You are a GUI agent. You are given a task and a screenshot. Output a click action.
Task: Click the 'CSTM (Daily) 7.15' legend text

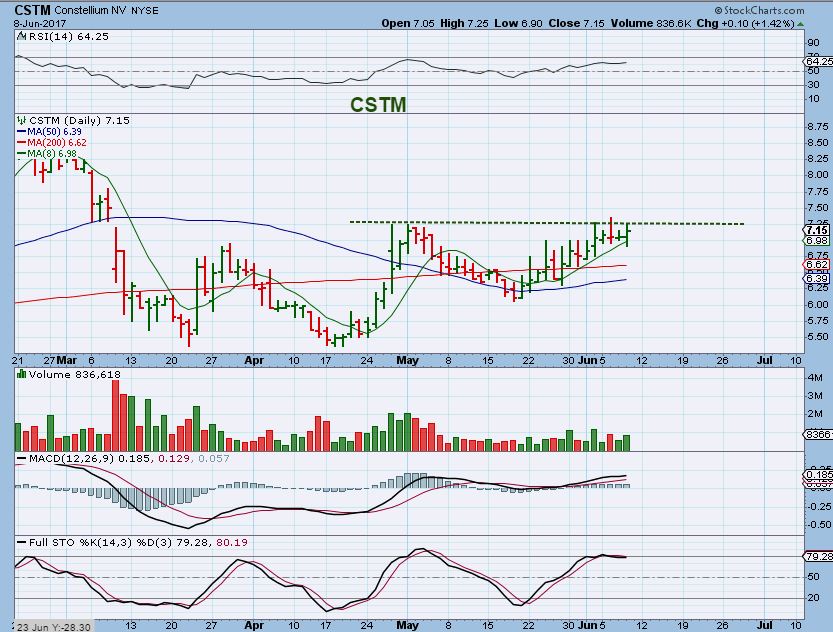79,121
